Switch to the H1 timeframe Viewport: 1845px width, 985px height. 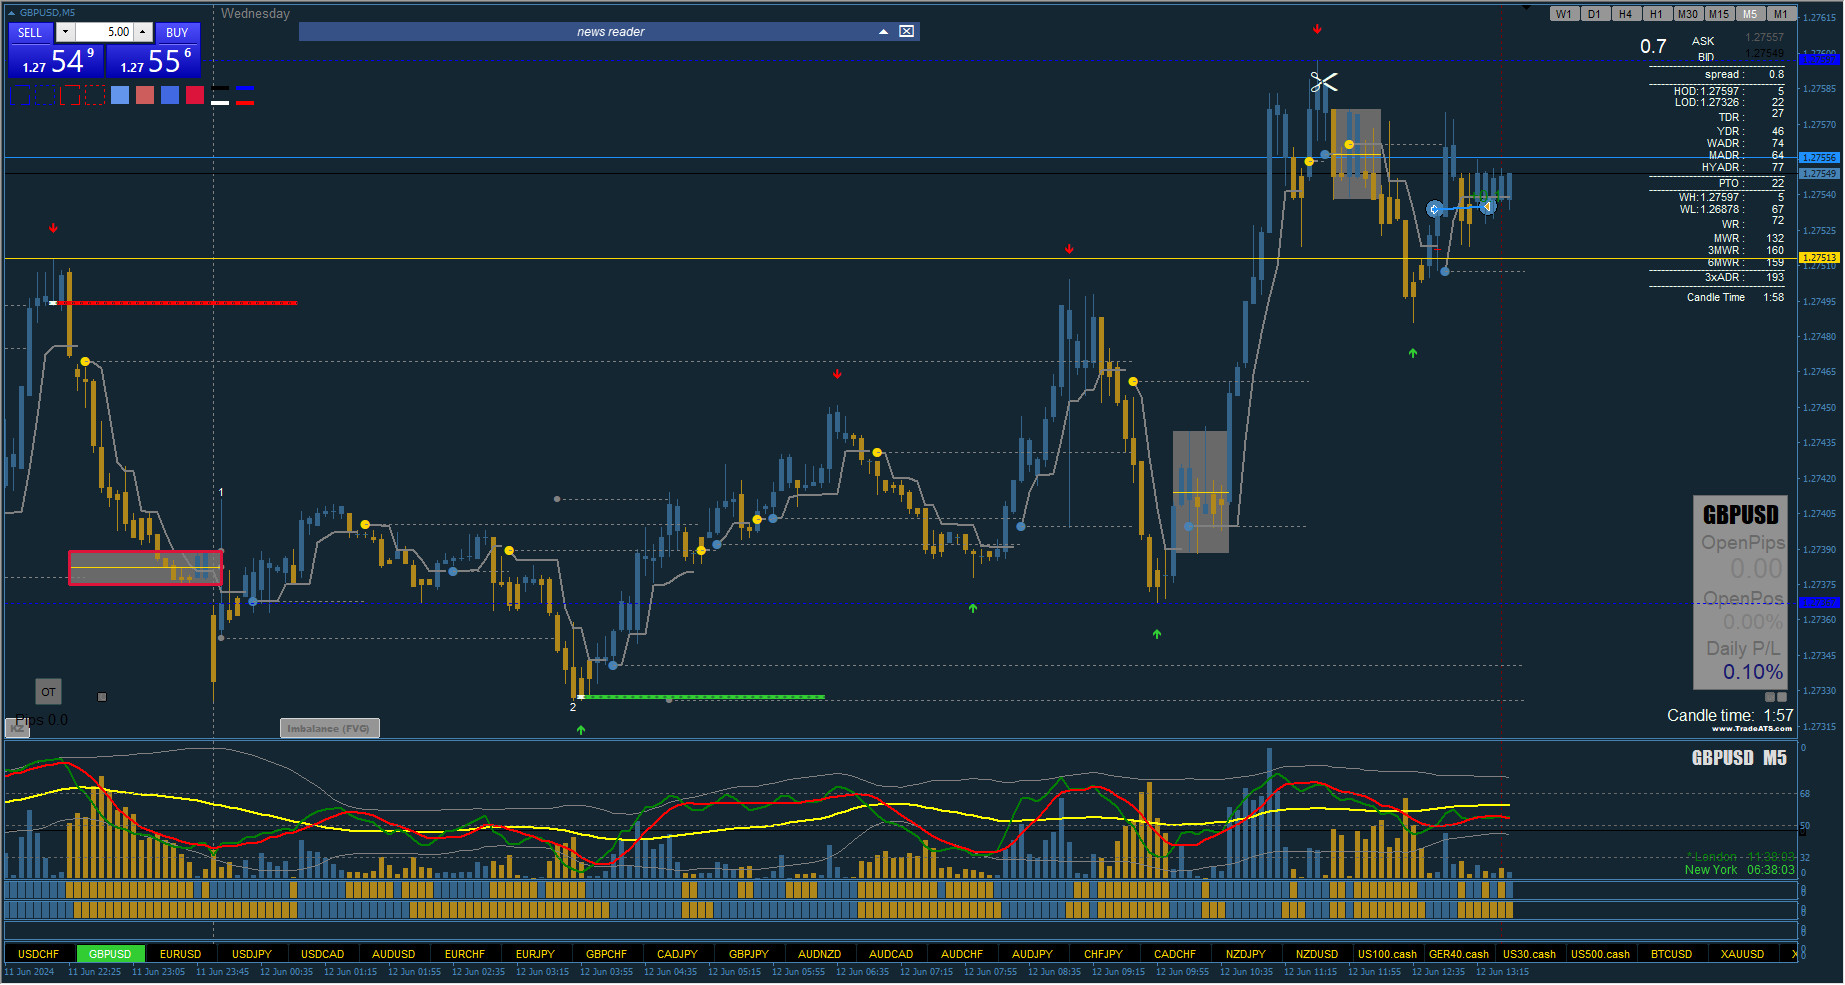[1657, 14]
